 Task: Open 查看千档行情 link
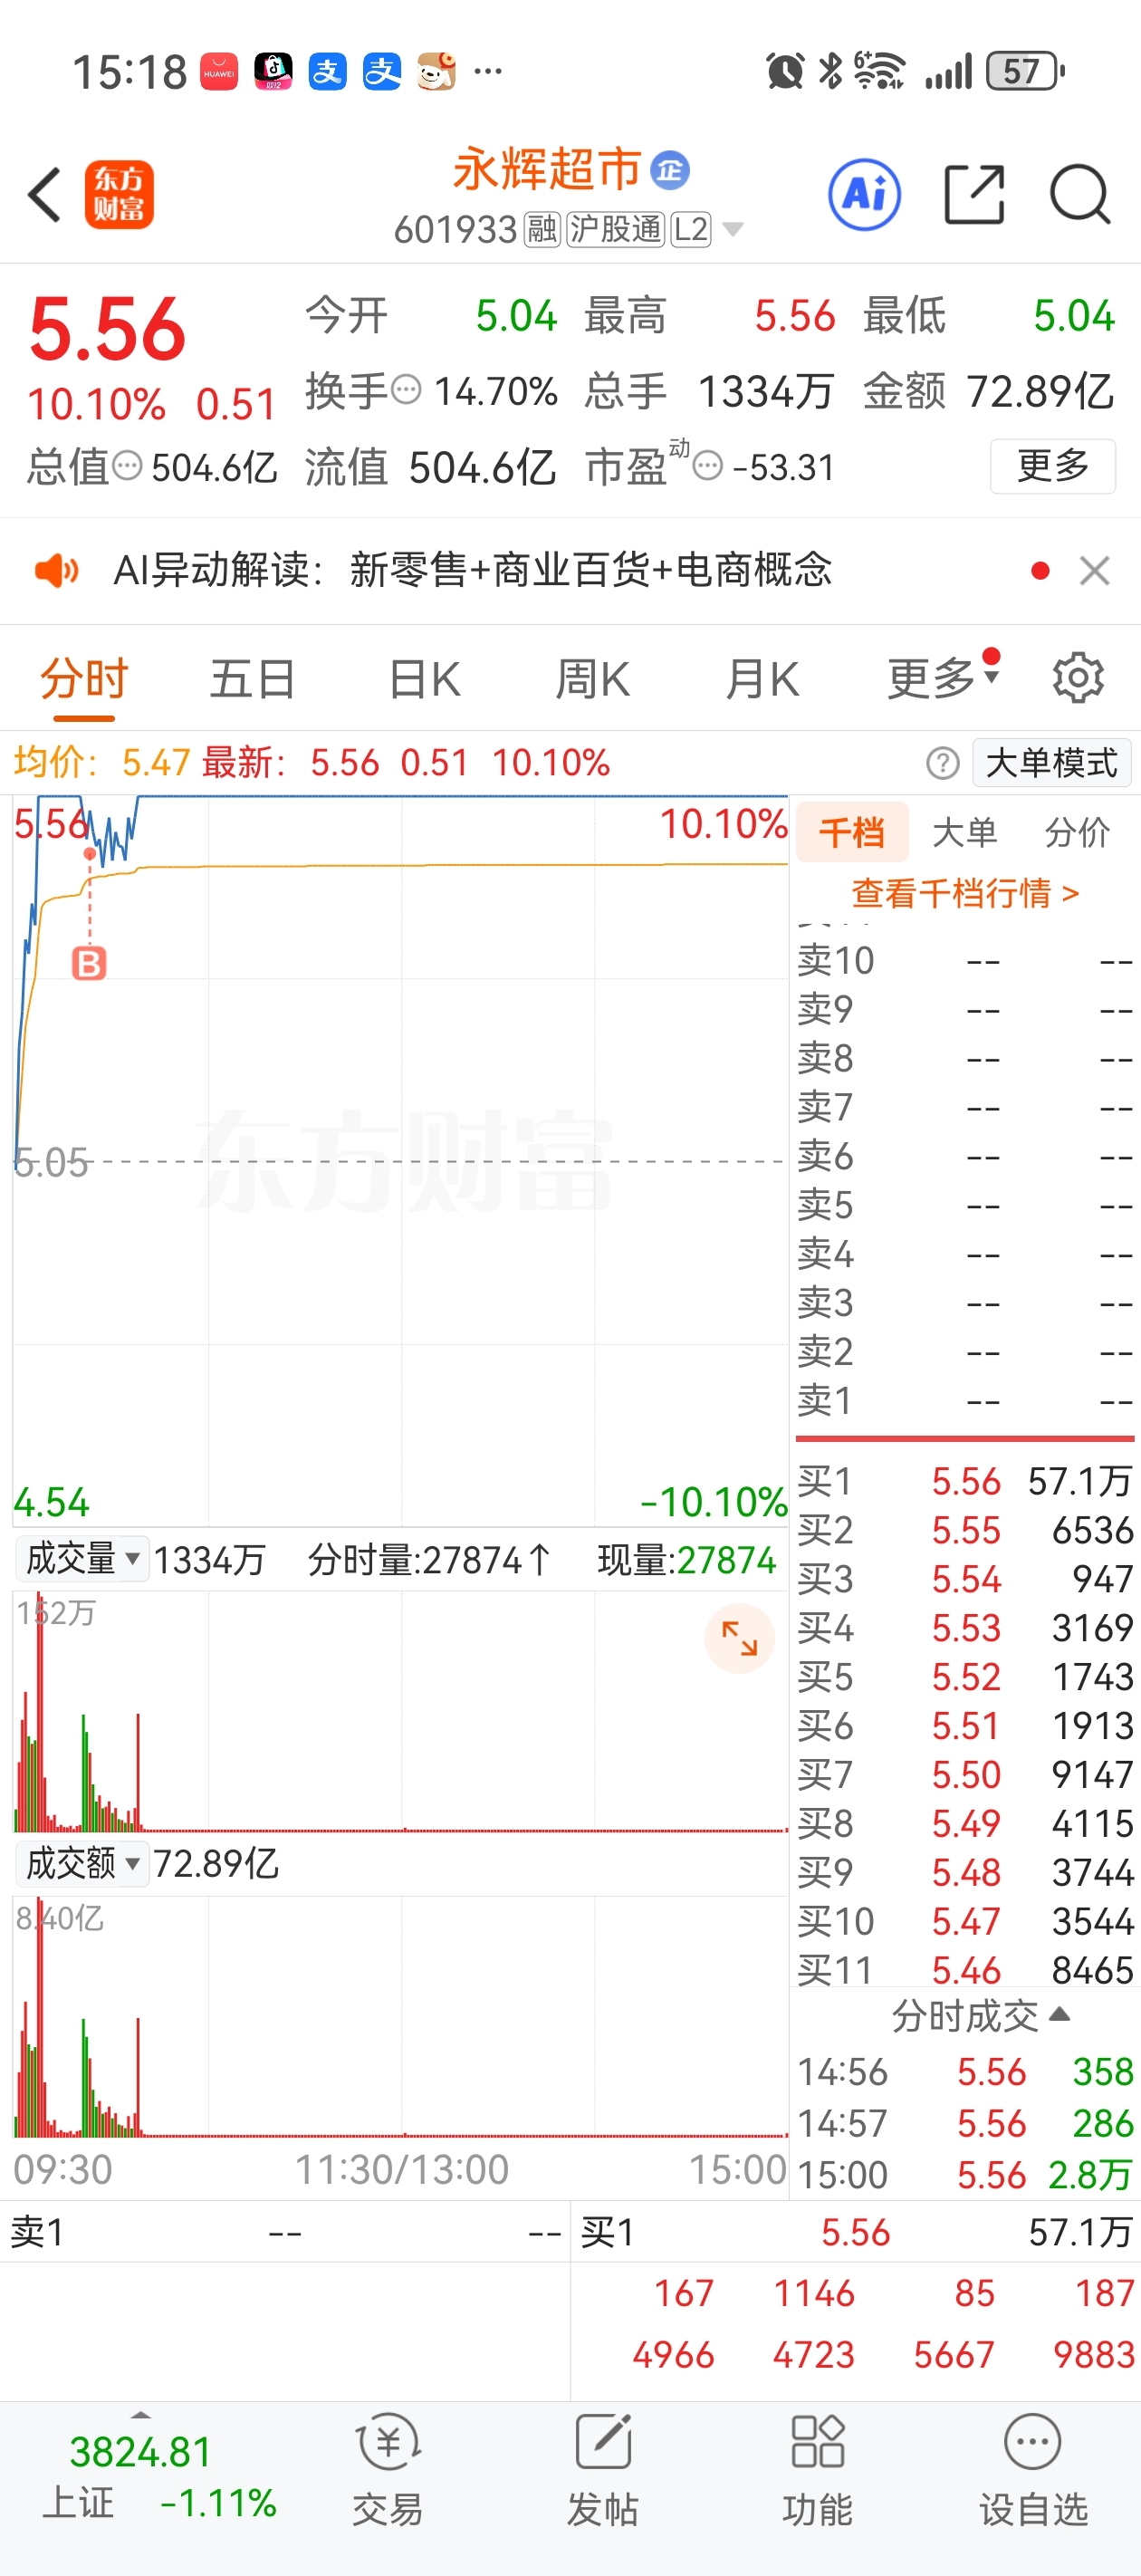[x=965, y=892]
